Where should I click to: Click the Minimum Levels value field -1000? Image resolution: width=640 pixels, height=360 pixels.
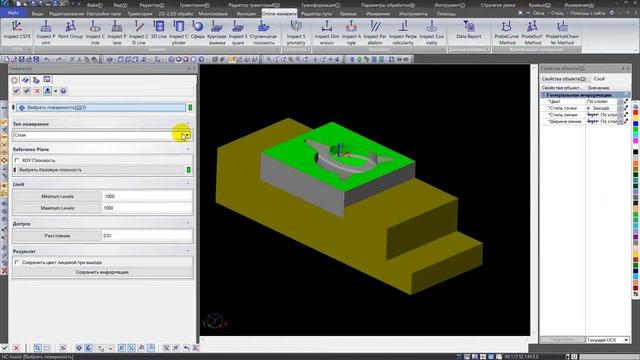(x=147, y=196)
